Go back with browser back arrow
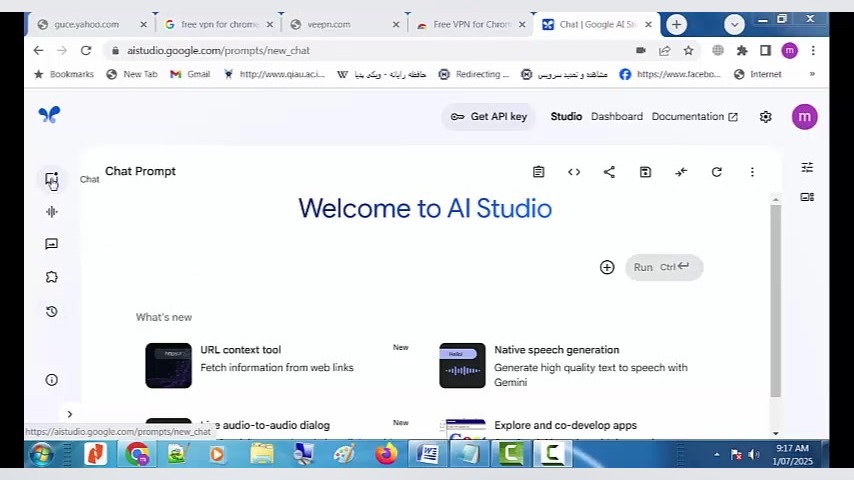The image size is (854, 480). point(38,51)
